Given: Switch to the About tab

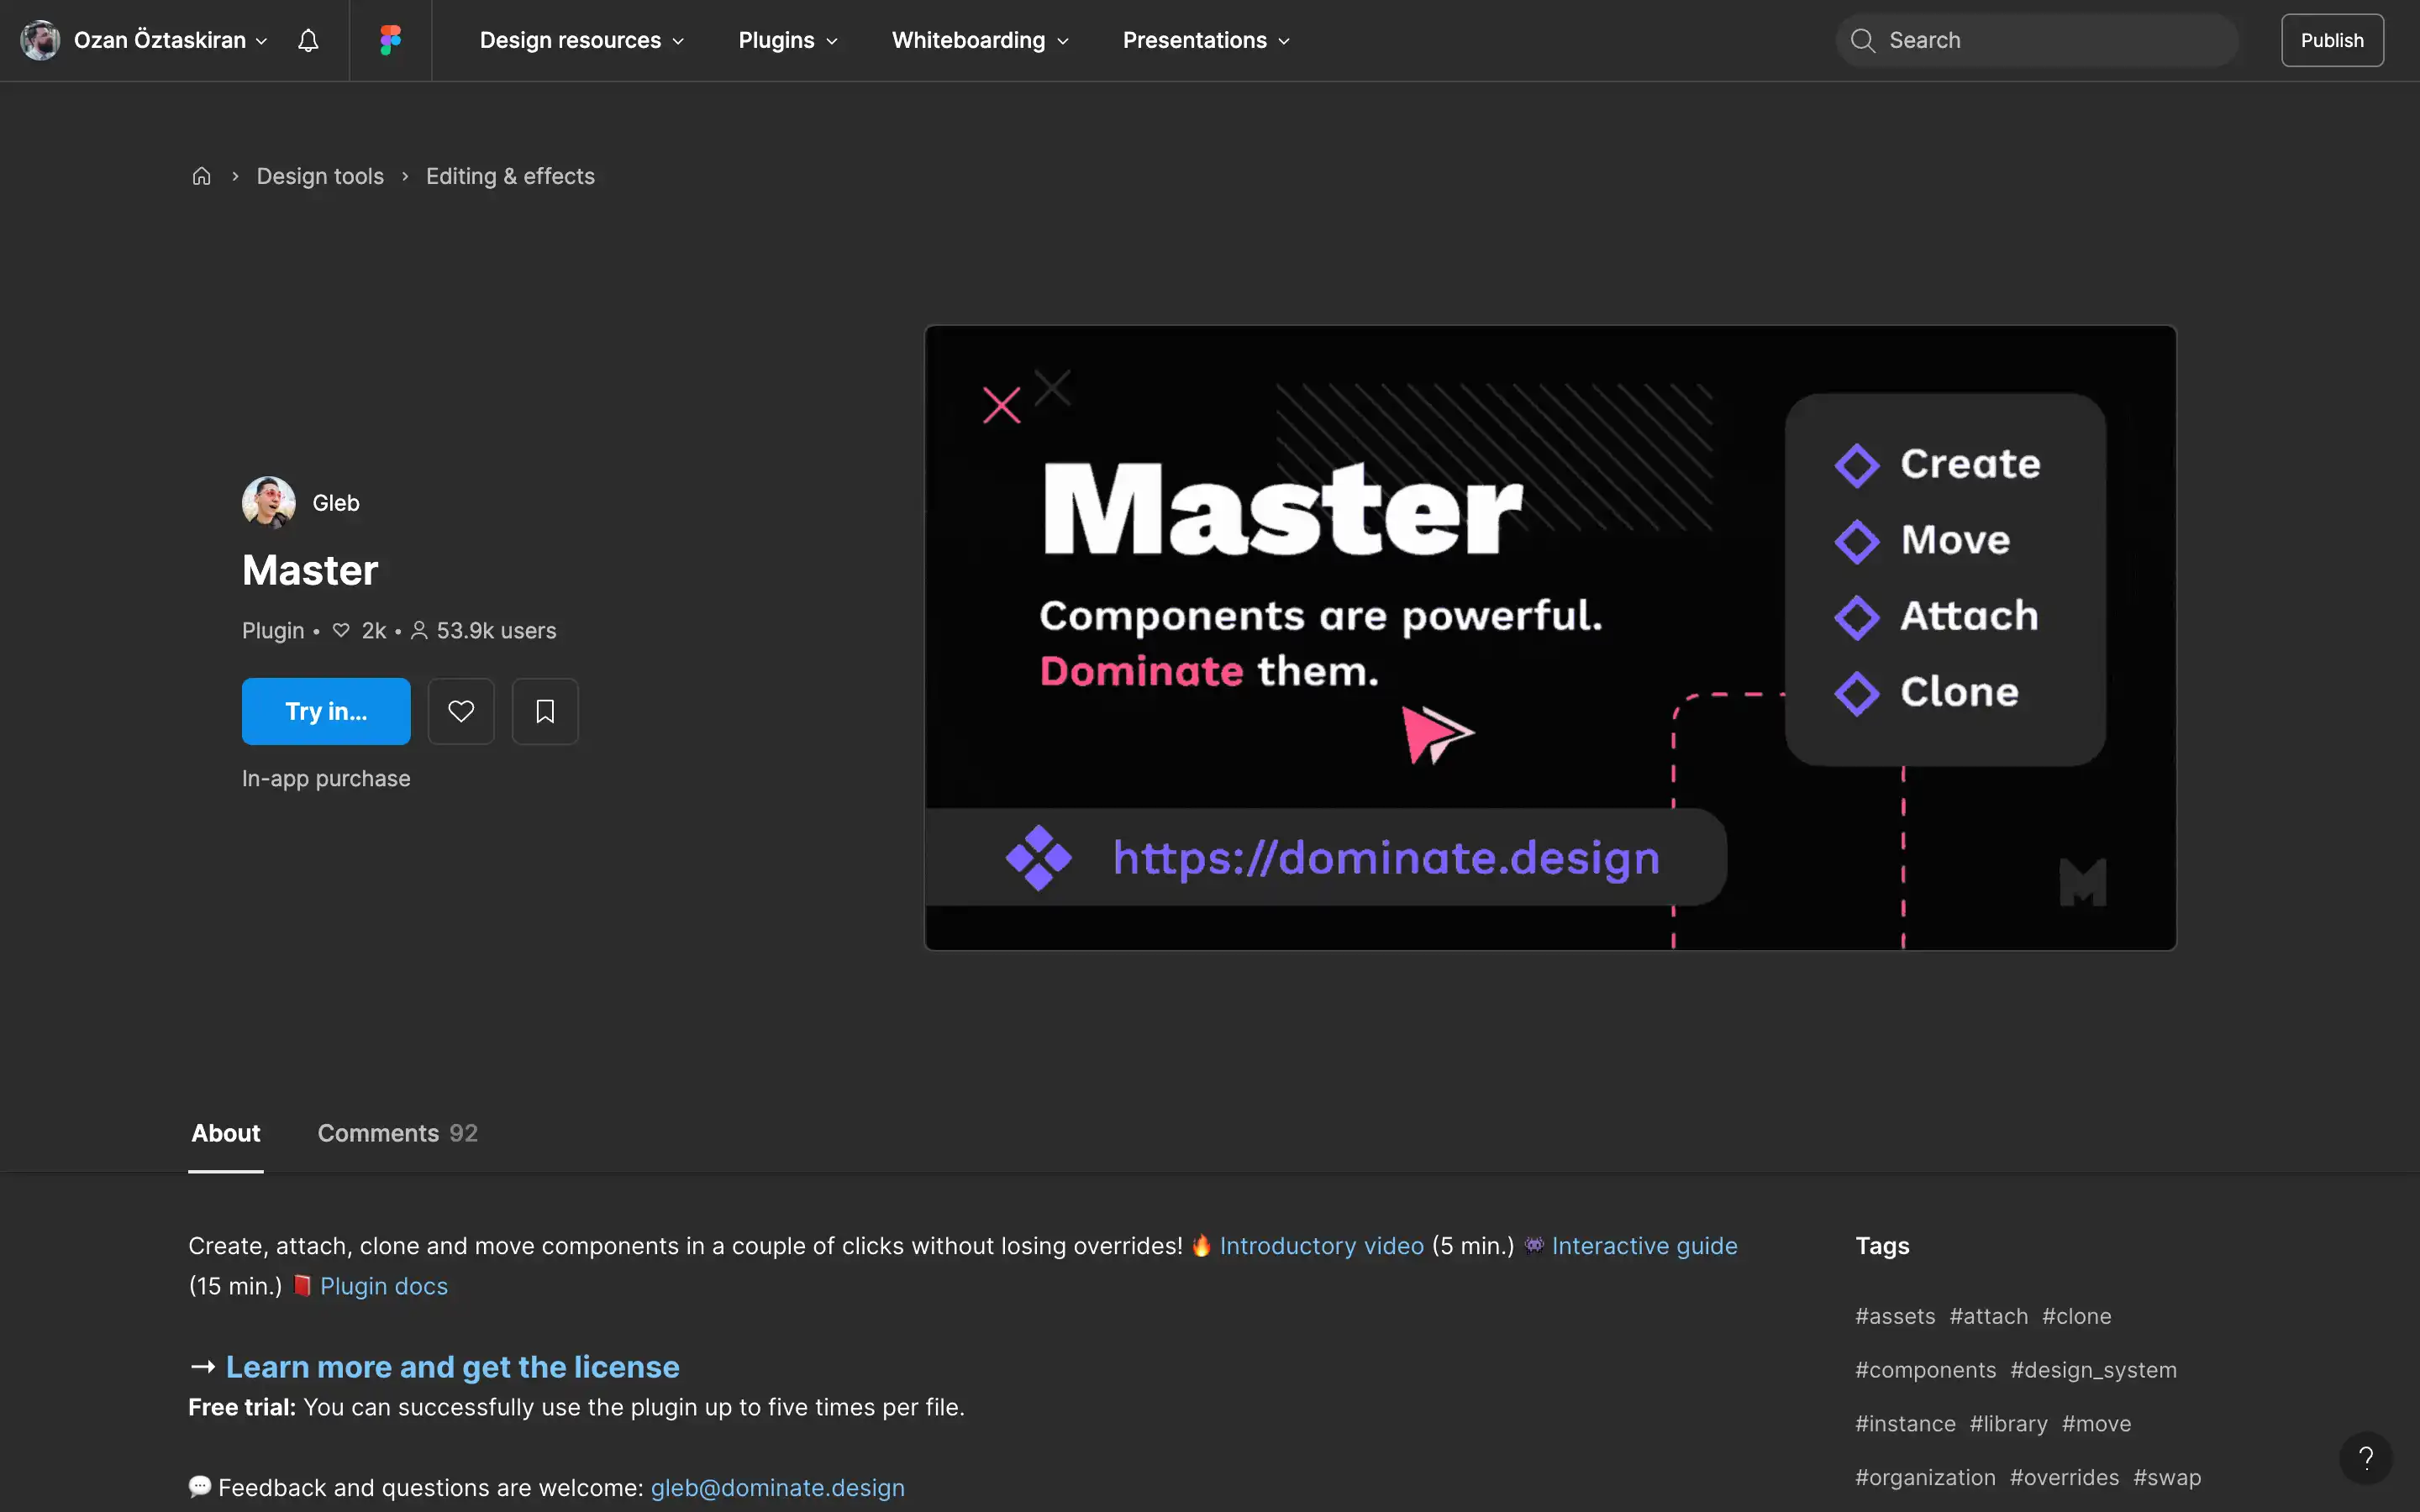Looking at the screenshot, I should [x=226, y=1133].
